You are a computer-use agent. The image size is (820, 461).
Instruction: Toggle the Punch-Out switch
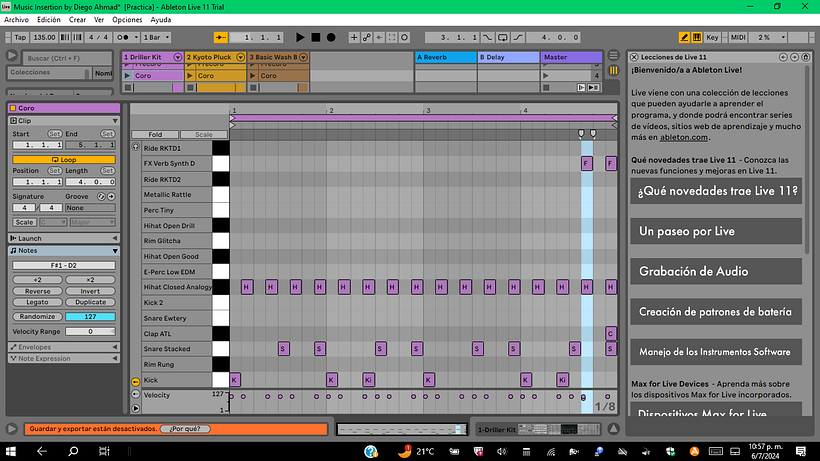click(518, 37)
